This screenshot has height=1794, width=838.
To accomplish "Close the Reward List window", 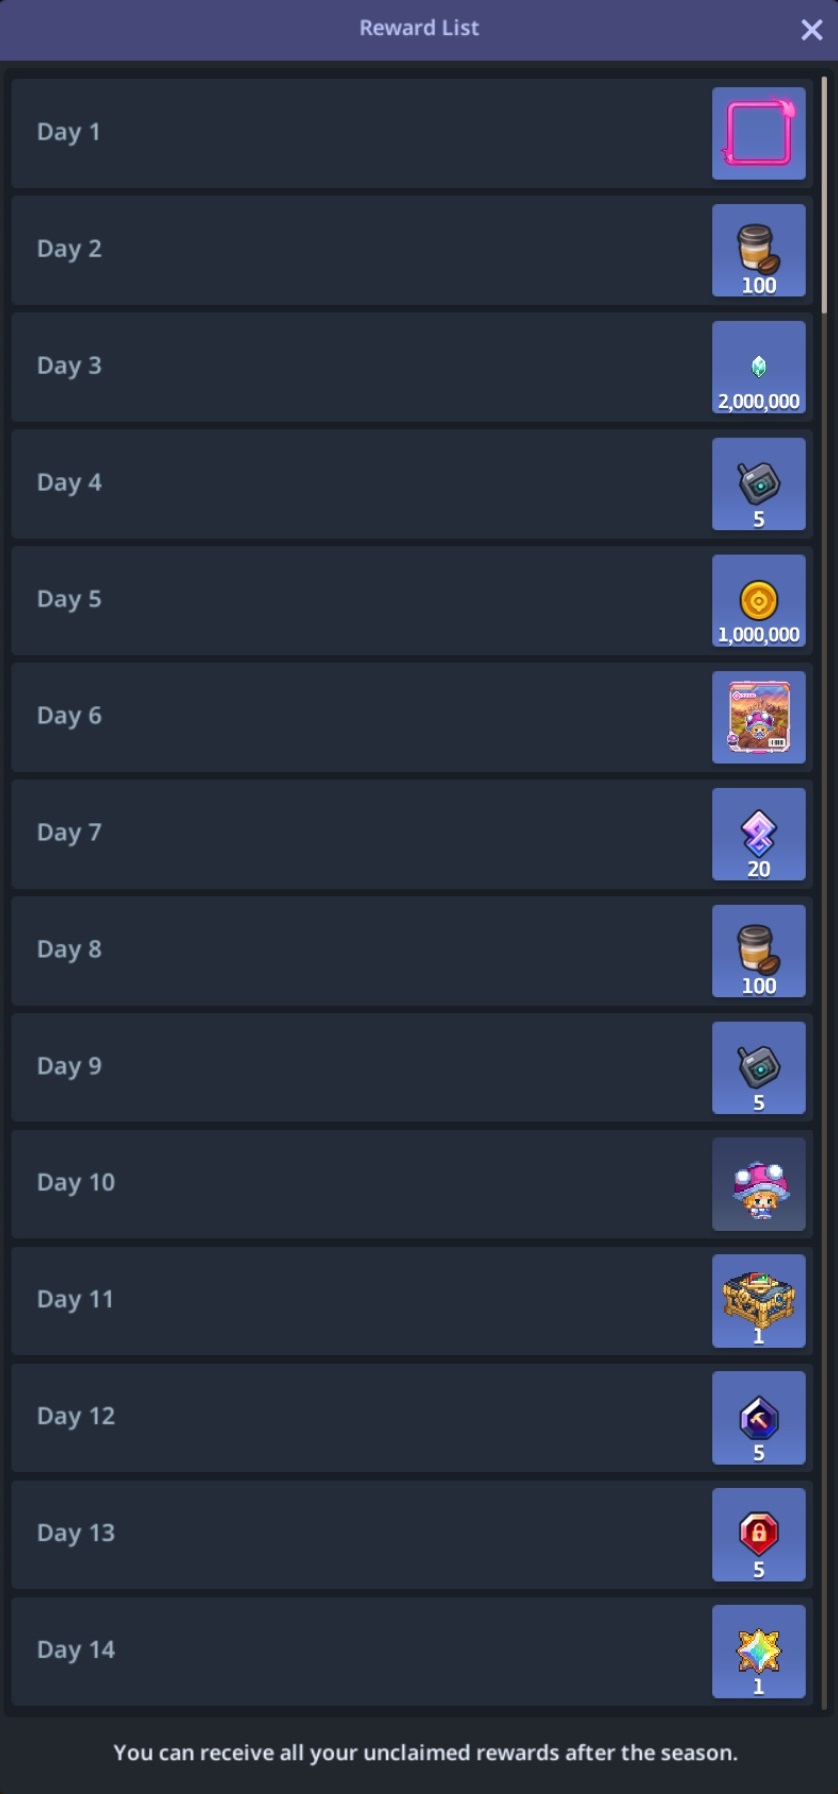I will (811, 29).
